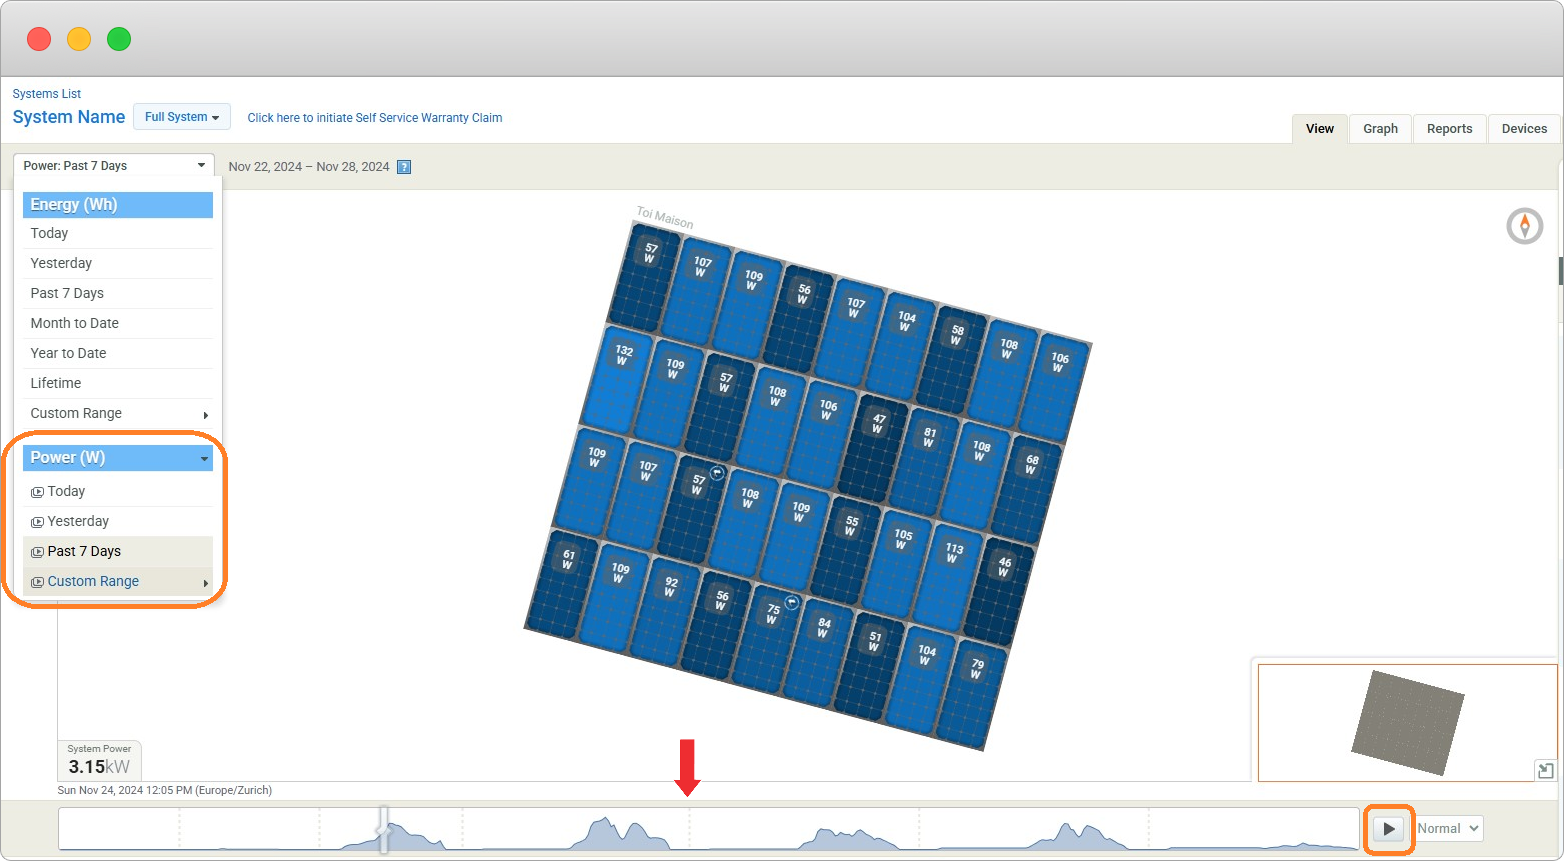Image resolution: width=1564 pixels, height=861 pixels.
Task: Click the System Name heading link
Action: click(69, 117)
